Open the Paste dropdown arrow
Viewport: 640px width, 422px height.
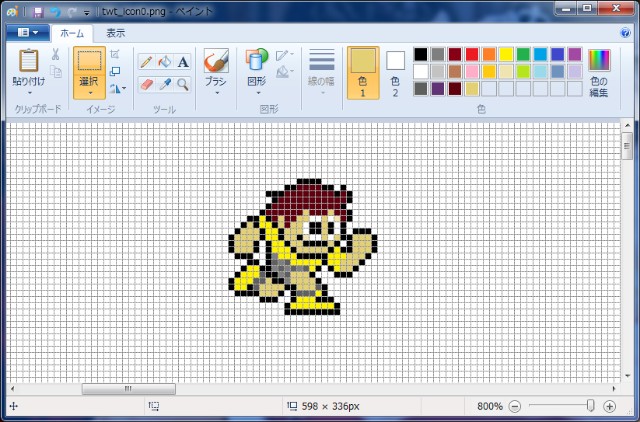click(29, 93)
